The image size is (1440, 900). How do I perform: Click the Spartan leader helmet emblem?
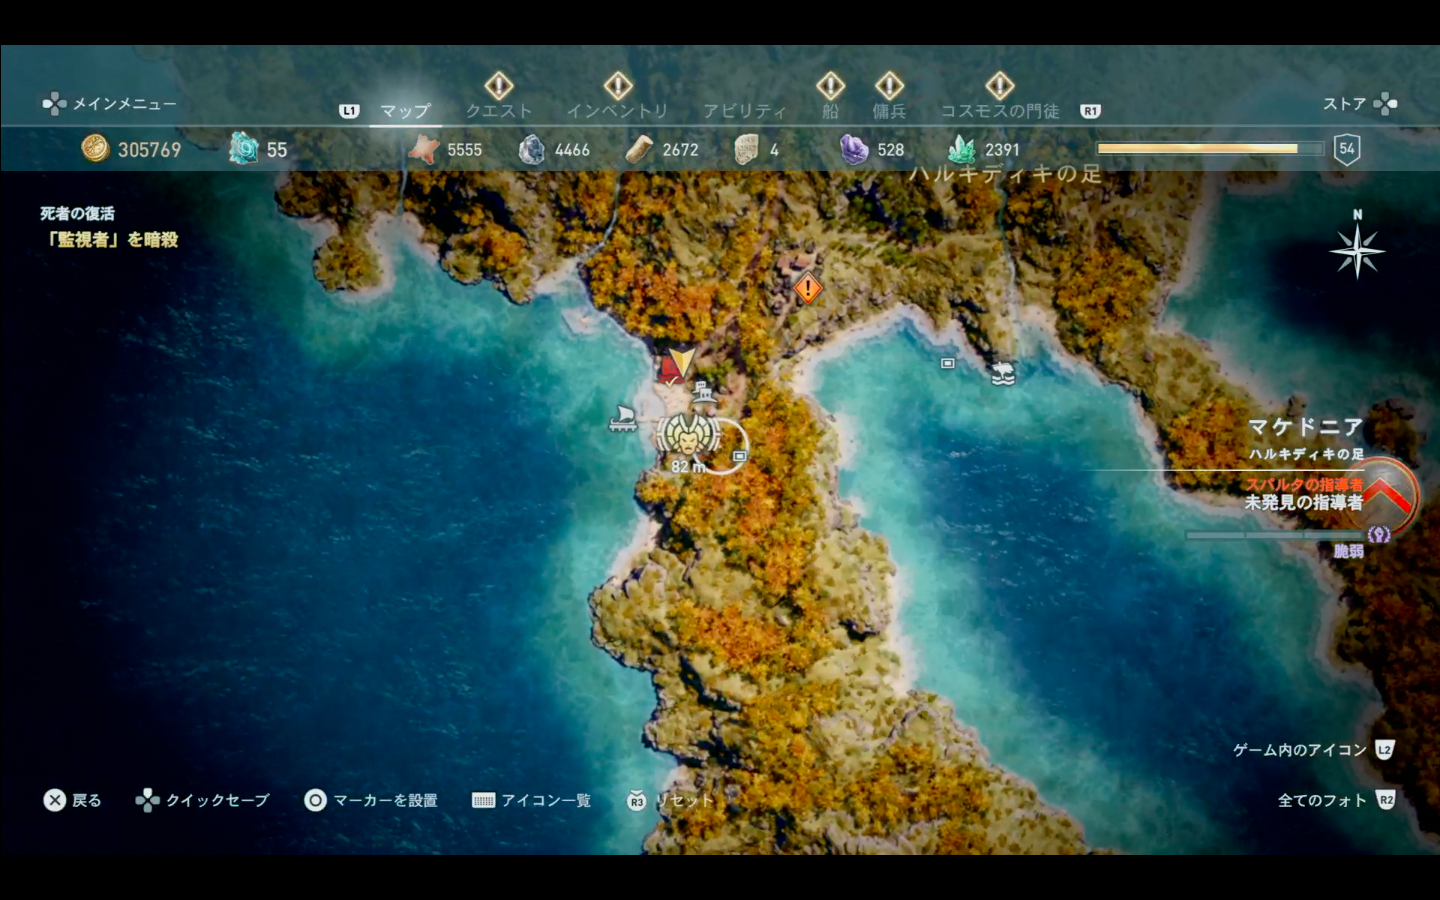[x=1385, y=495]
